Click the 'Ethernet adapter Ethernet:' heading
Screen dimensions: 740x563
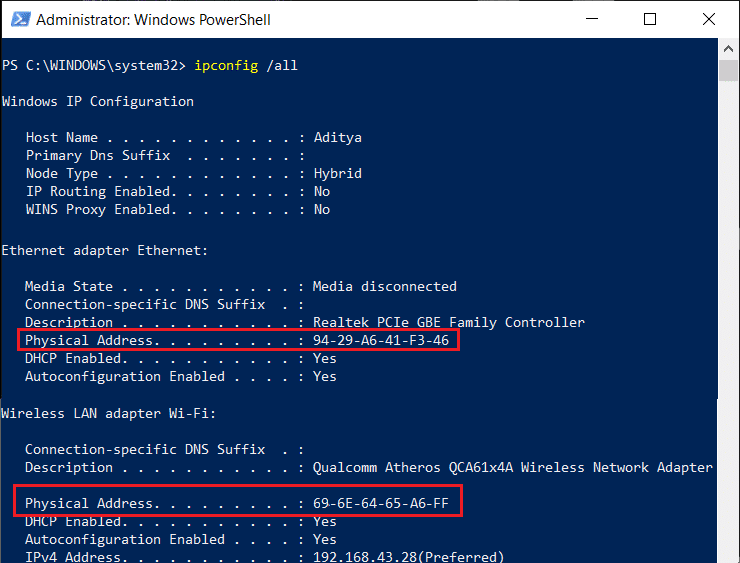(104, 250)
